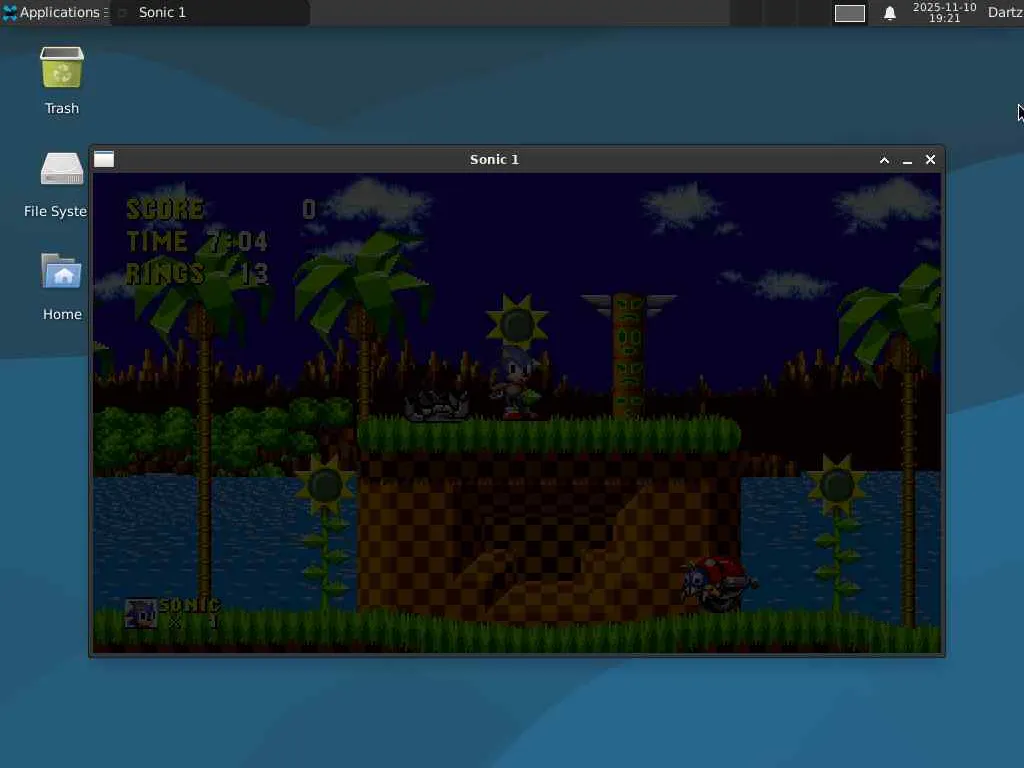Click the date and time clock
The width and height of the screenshot is (1024, 768).
pyautogui.click(x=944, y=12)
